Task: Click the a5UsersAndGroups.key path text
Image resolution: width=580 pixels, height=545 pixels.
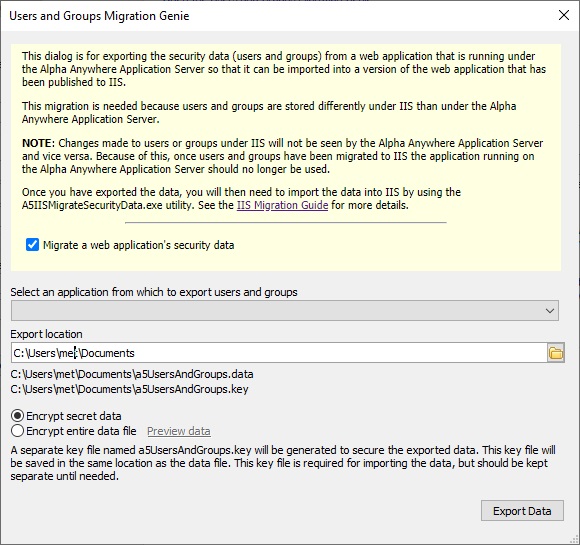Action: (129, 390)
